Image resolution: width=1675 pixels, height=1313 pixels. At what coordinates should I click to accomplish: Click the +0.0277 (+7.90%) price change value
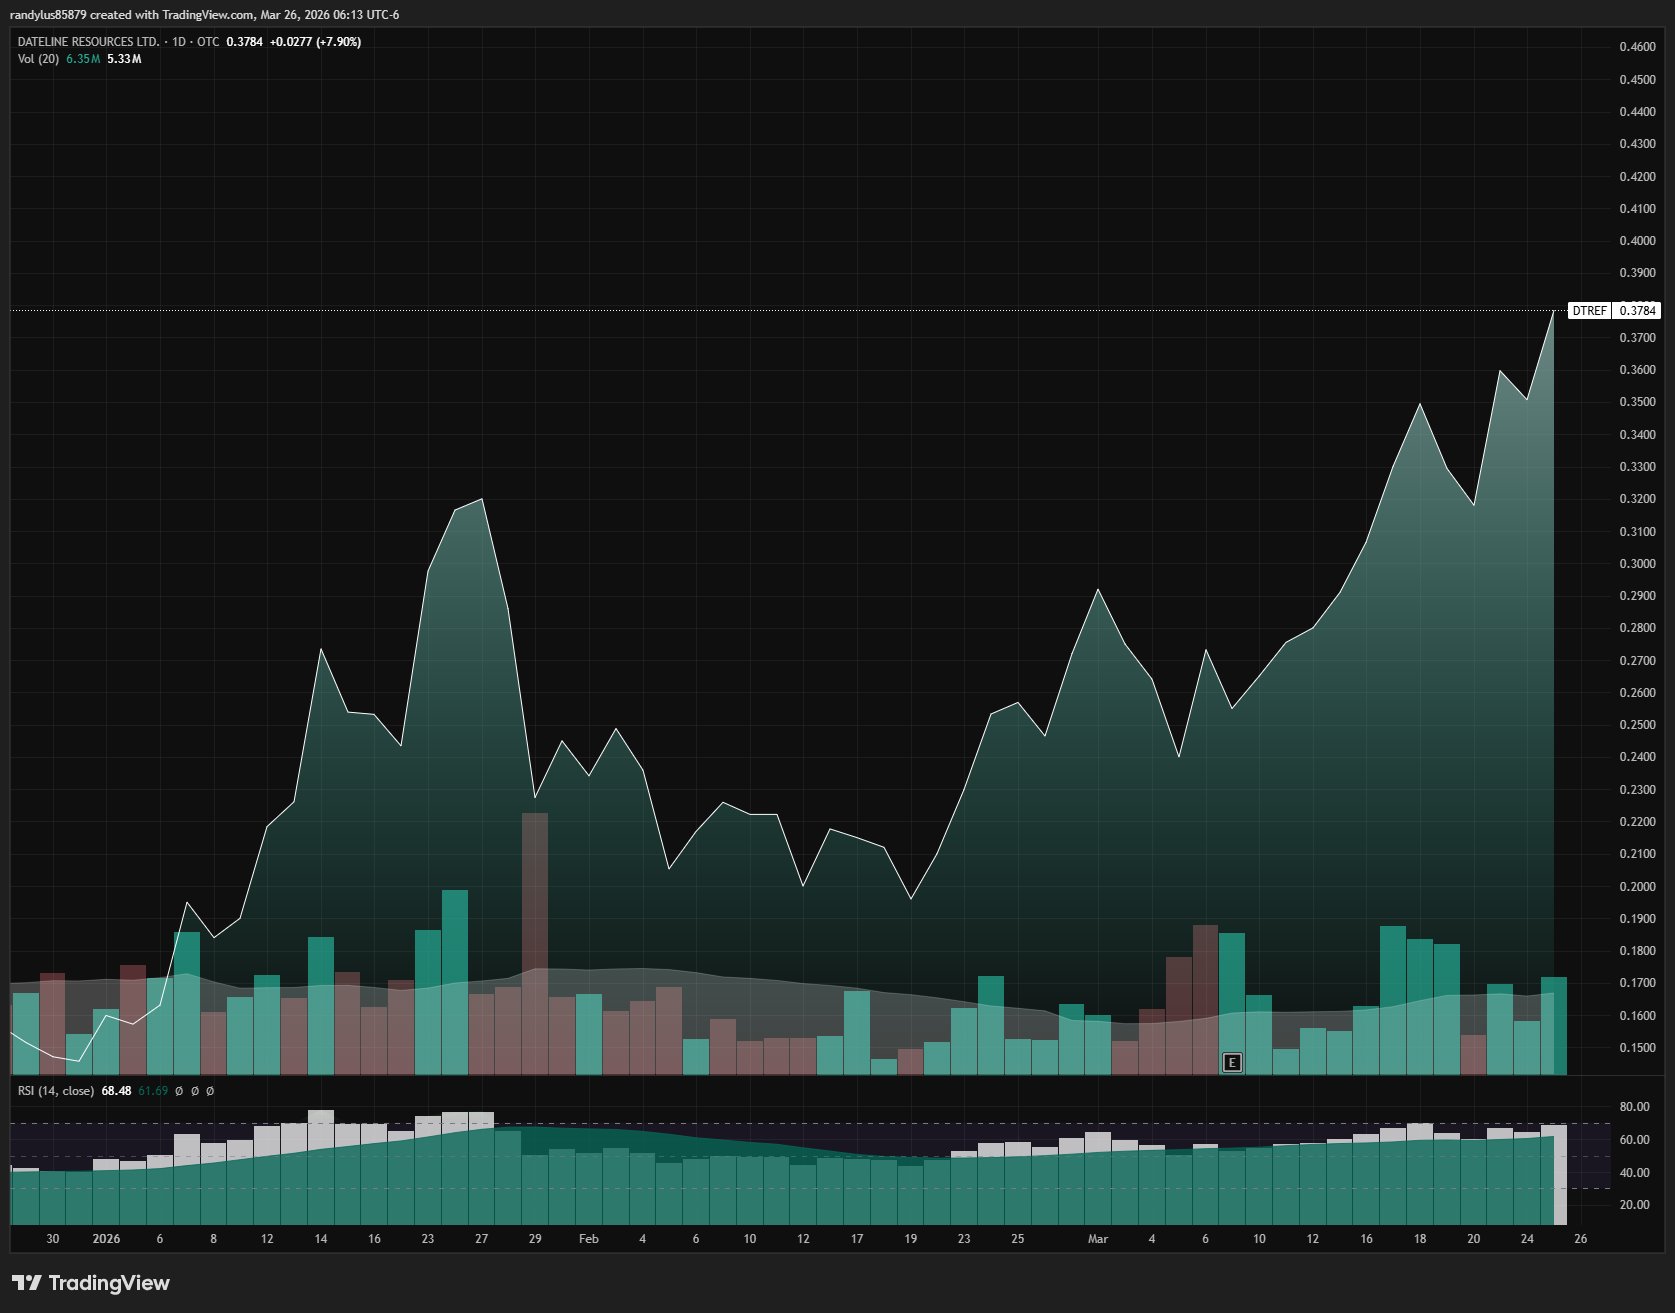point(315,42)
